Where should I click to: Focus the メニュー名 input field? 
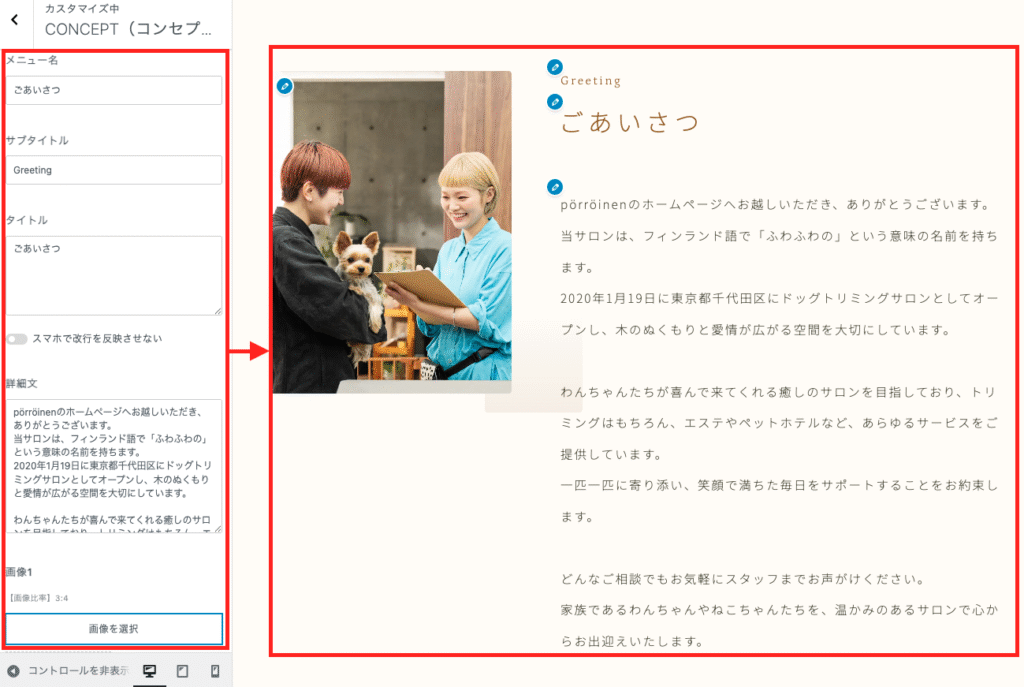point(113,91)
